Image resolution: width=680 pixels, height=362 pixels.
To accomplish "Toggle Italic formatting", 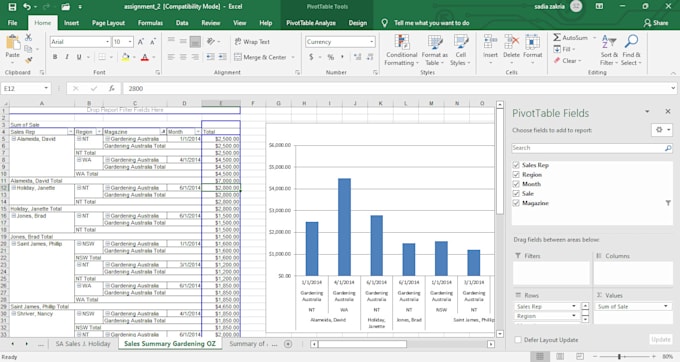I will [x=67, y=57].
